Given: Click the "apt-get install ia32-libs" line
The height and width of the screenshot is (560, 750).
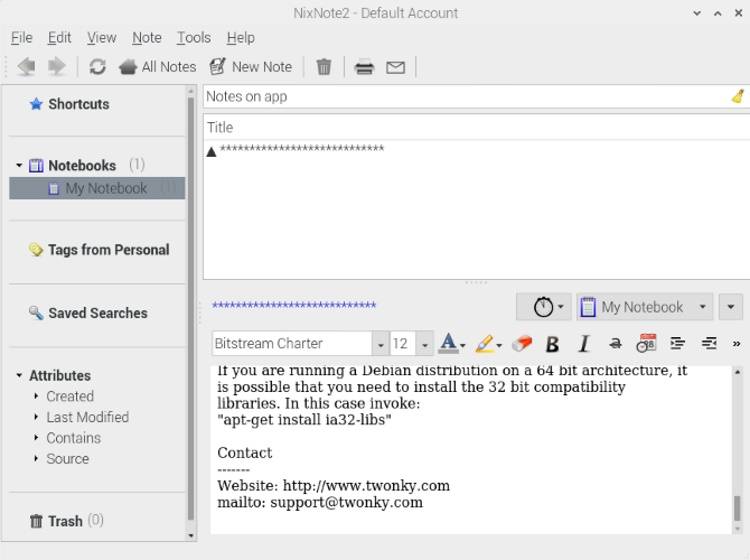Looking at the screenshot, I should click(x=304, y=420).
